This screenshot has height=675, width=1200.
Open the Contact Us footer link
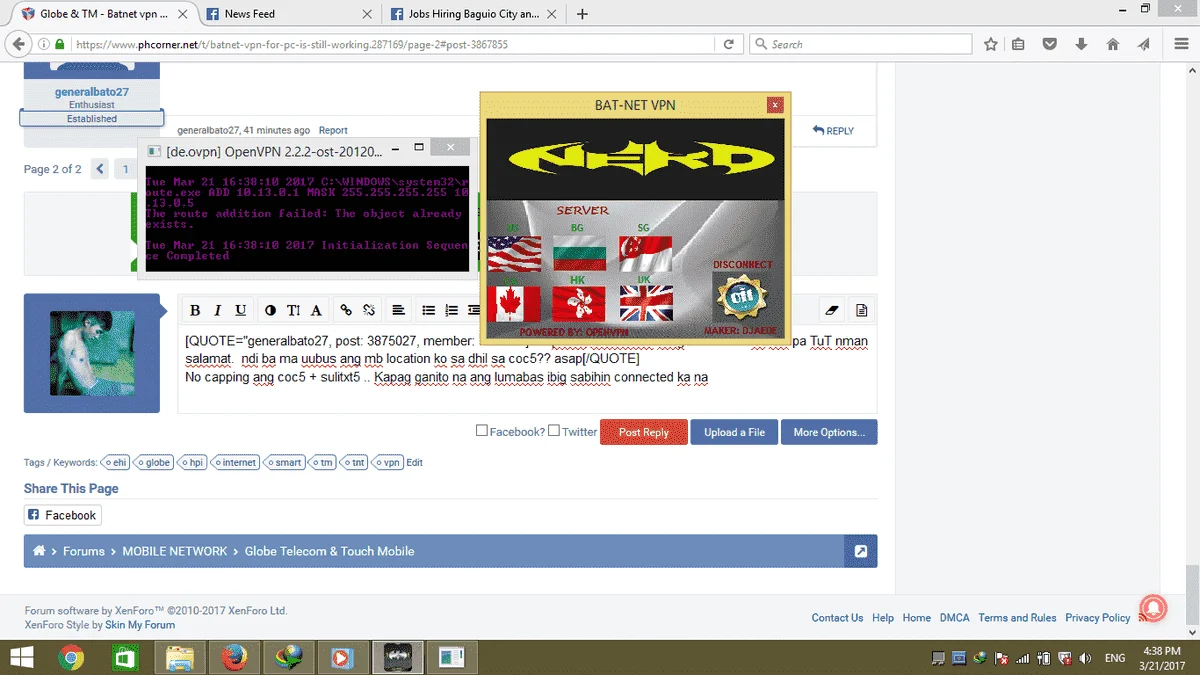coord(837,618)
